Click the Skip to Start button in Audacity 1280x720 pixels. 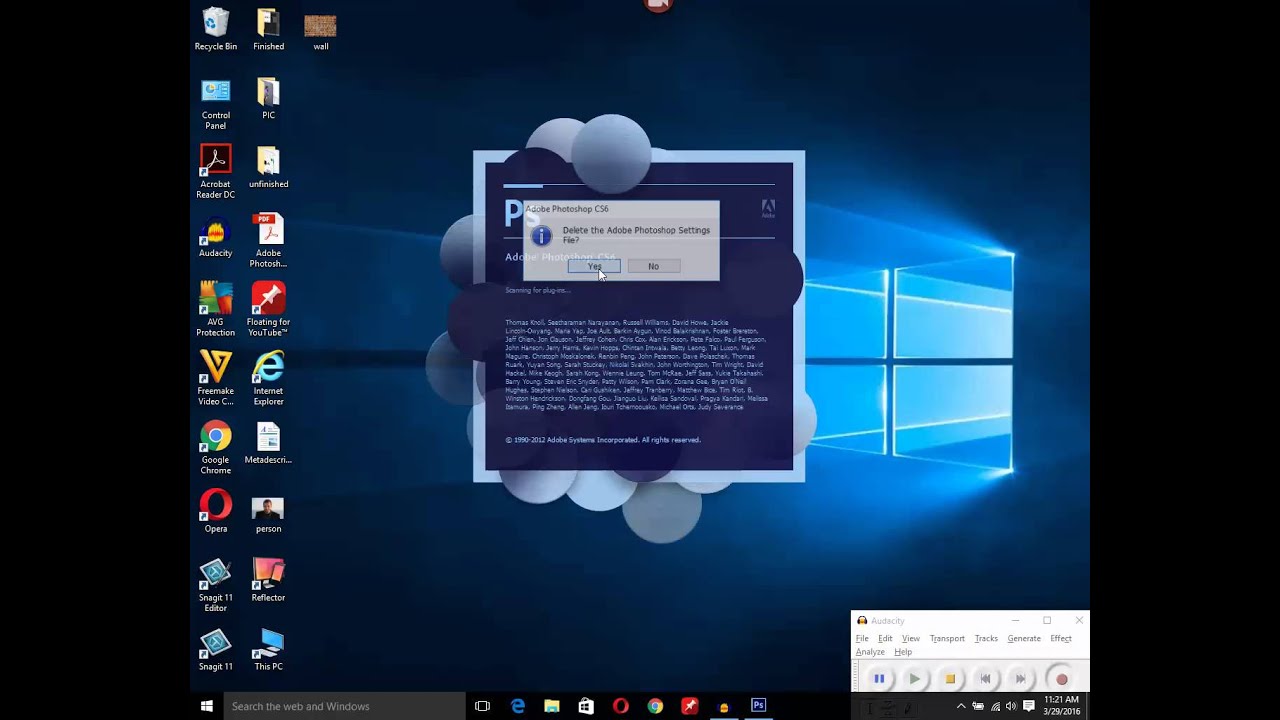985,679
